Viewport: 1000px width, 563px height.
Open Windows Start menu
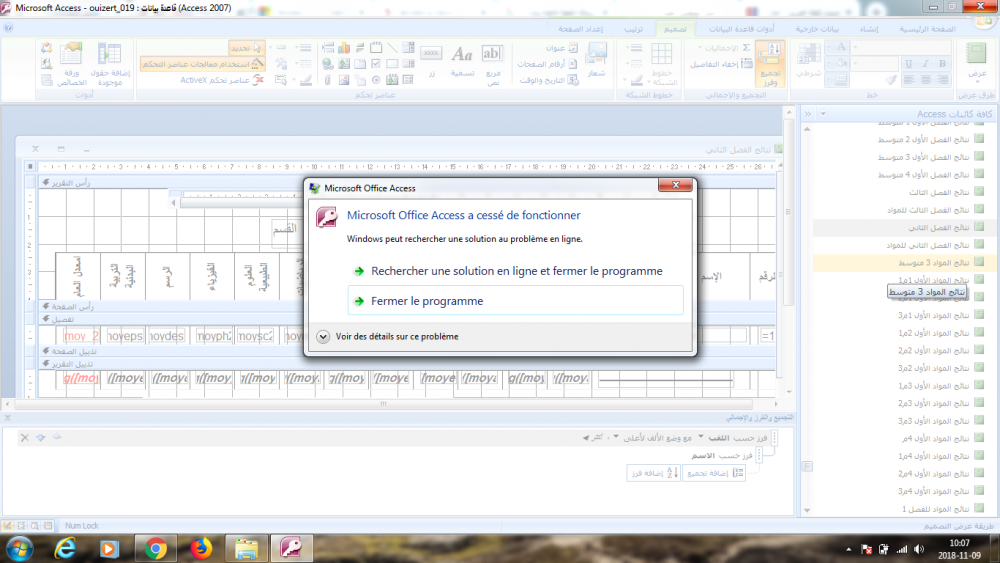pyautogui.click(x=19, y=548)
